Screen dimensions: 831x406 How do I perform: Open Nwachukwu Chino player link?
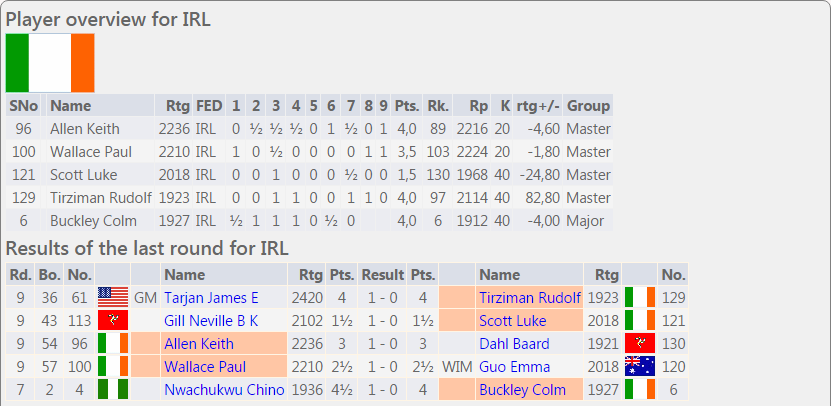click(x=224, y=389)
